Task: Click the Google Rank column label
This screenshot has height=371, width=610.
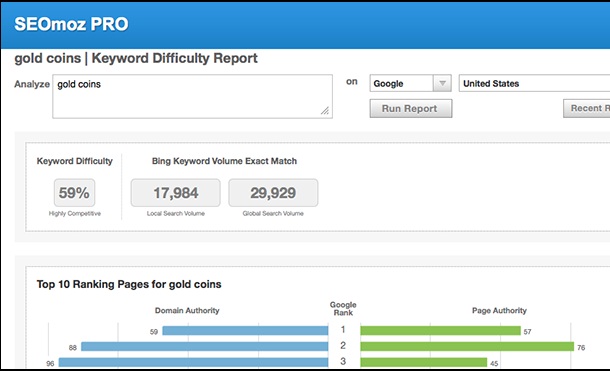Action: point(343,308)
